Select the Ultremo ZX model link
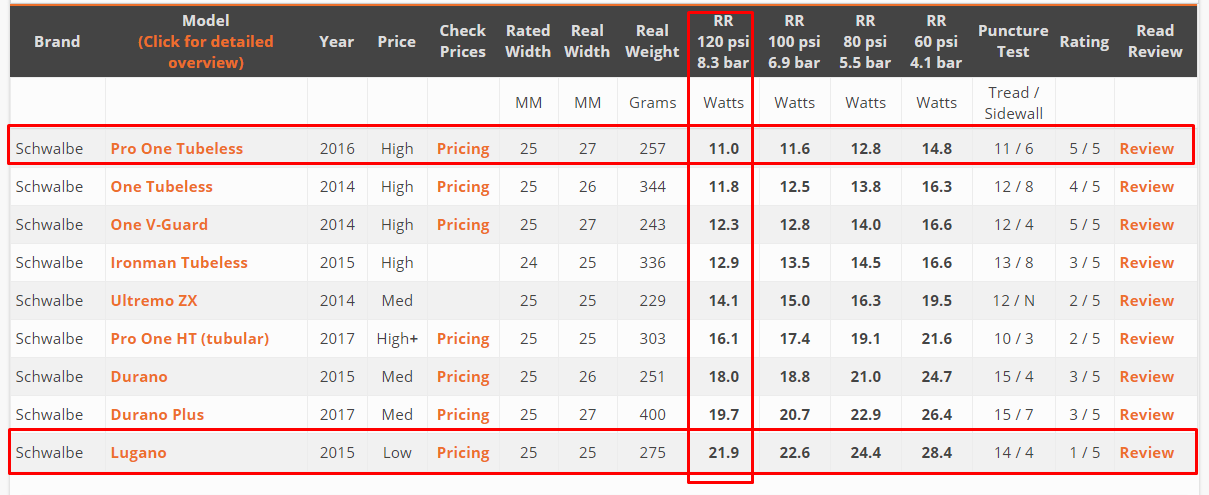Screen dimensions: 1209x495 point(154,300)
